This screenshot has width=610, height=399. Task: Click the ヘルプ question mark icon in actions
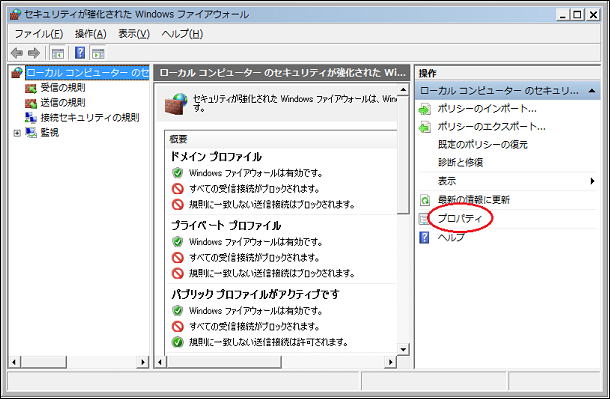424,237
